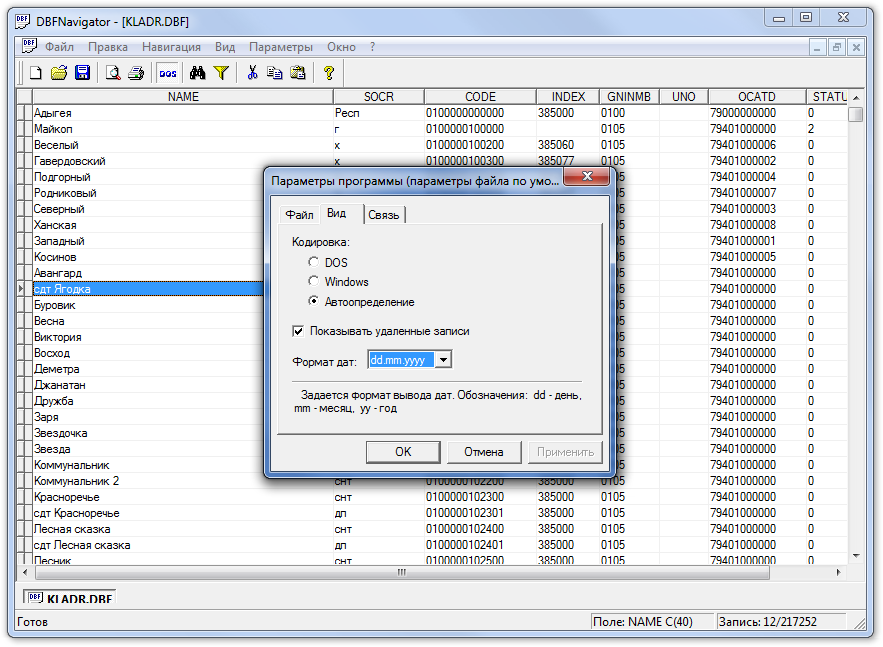Open the Навигация menu
Screen dimensions: 883x647
[x=171, y=47]
